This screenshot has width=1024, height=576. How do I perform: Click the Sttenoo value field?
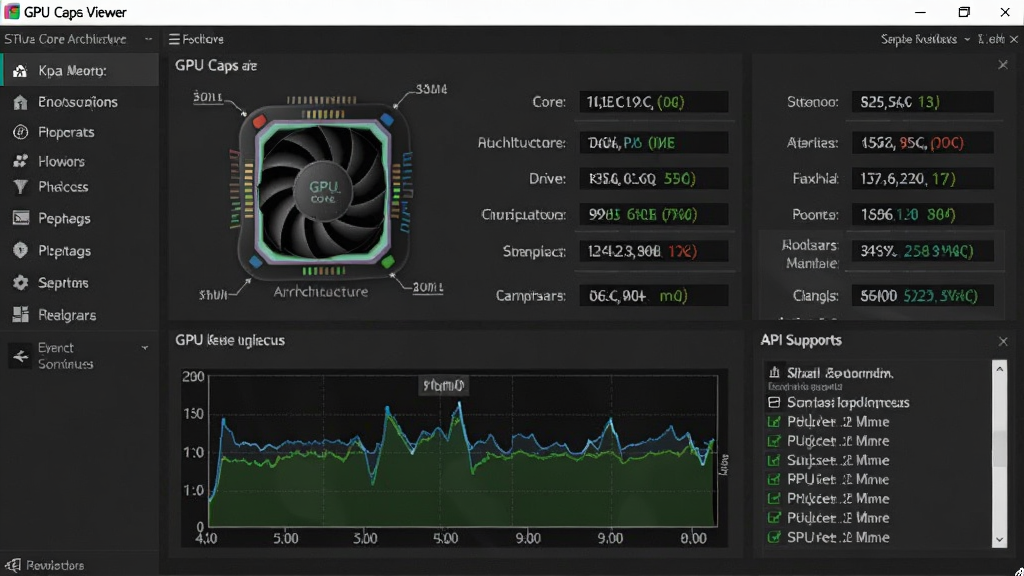pyautogui.click(x=923, y=102)
